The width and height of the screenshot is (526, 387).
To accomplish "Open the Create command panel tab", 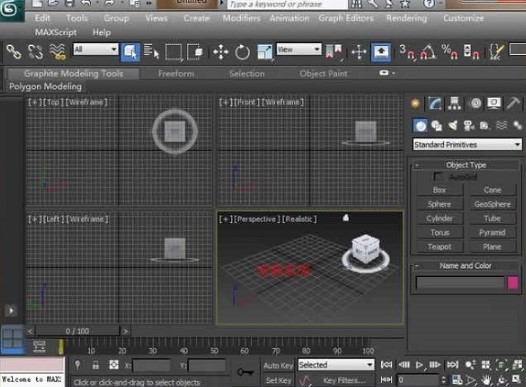I will (x=415, y=104).
